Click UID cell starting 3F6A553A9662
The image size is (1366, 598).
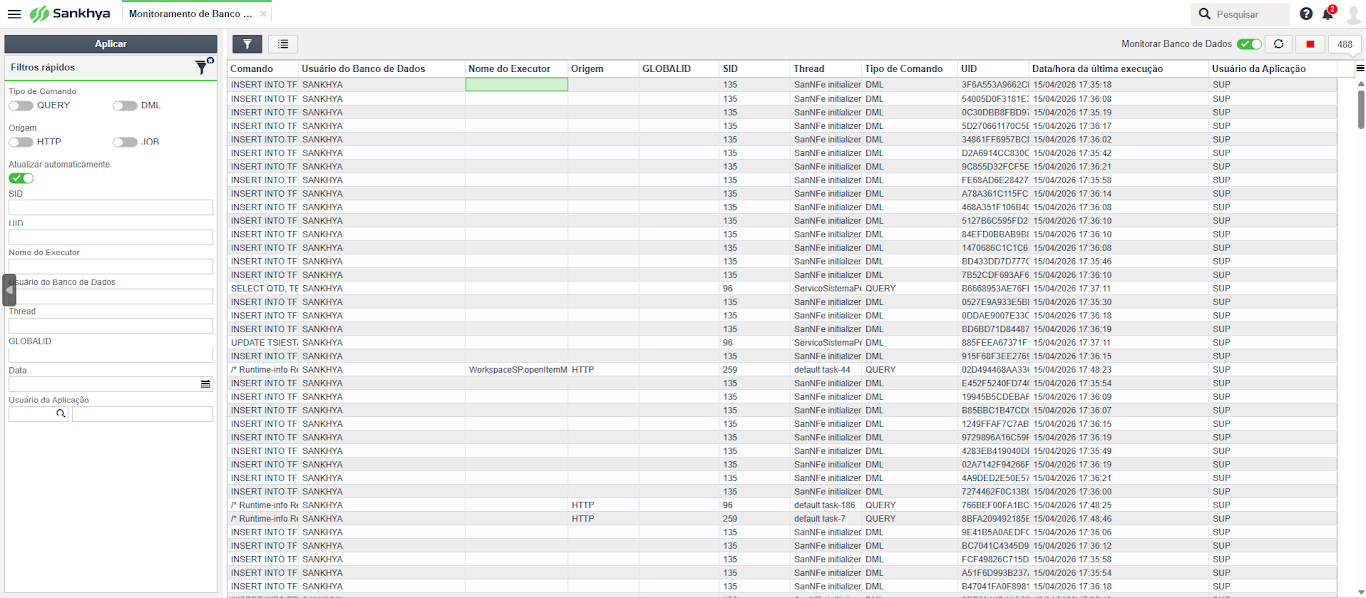(x=994, y=85)
